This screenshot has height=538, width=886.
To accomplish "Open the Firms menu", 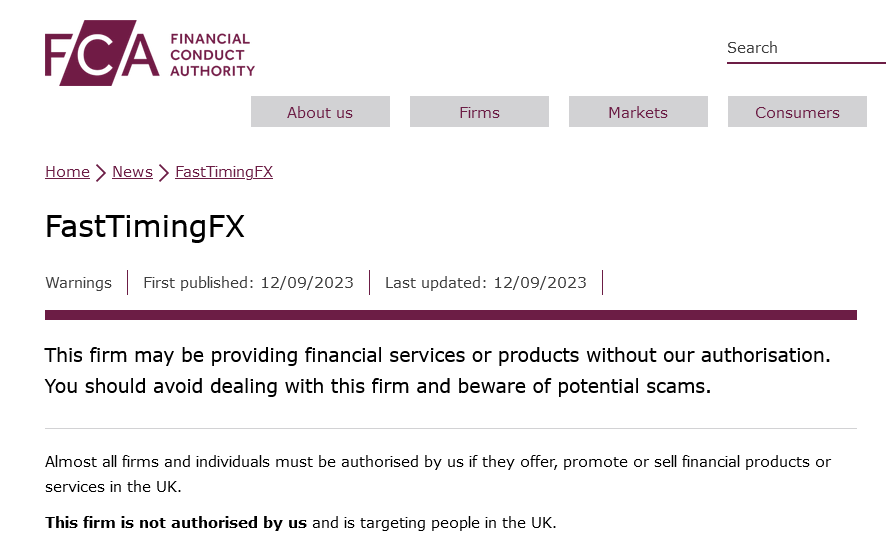I will (479, 112).
